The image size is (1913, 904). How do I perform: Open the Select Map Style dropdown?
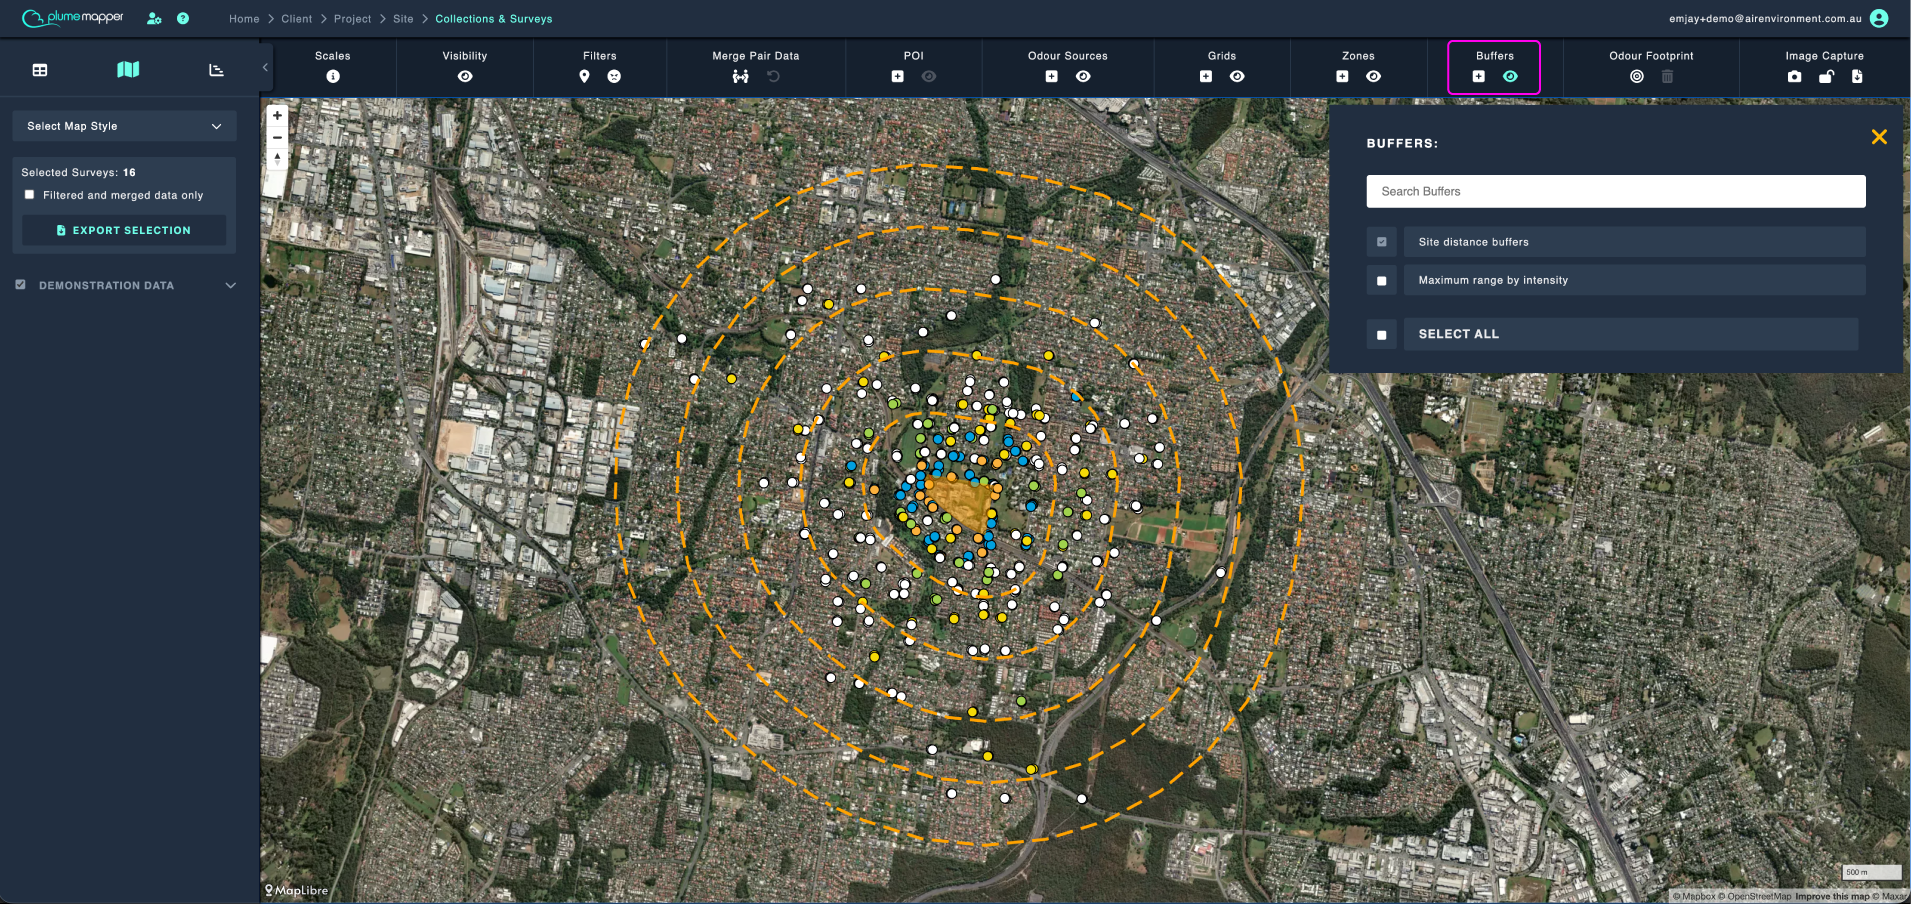tap(124, 126)
